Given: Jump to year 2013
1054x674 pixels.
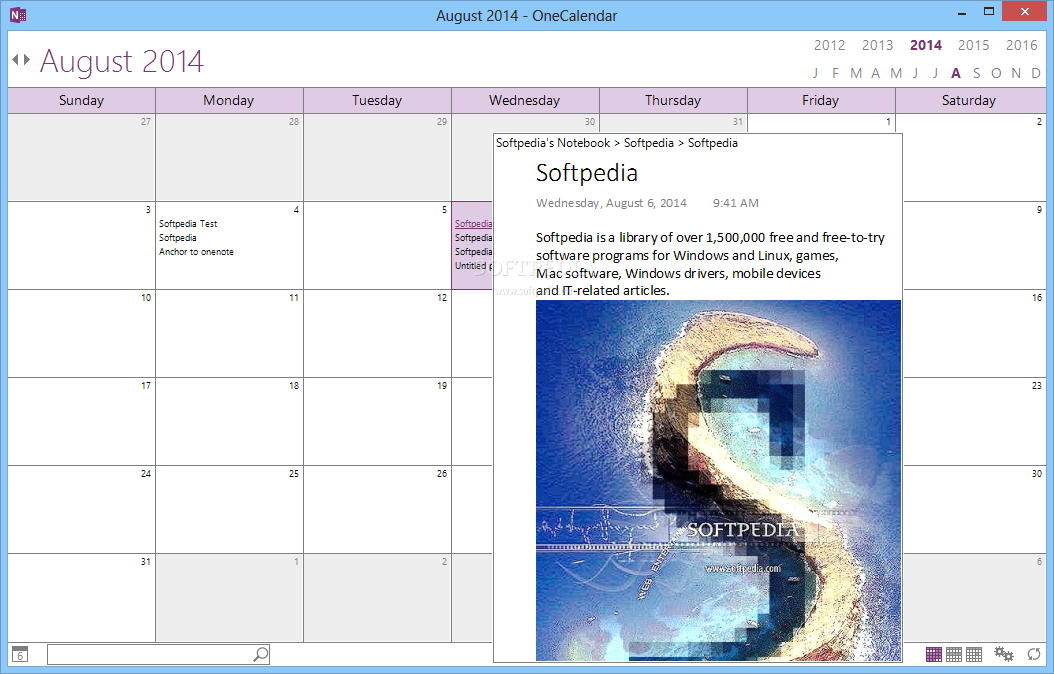Looking at the screenshot, I should [877, 45].
